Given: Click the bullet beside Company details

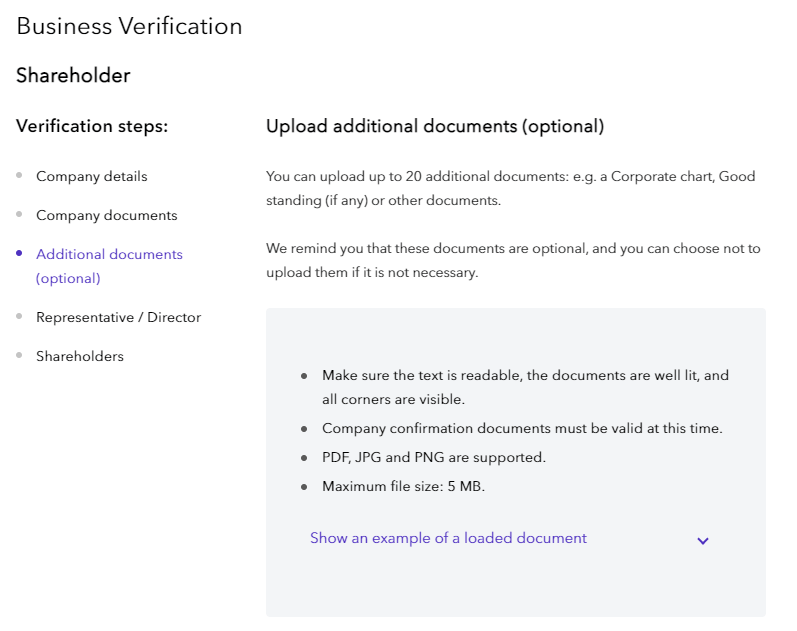Looking at the screenshot, I should pyautogui.click(x=19, y=176).
